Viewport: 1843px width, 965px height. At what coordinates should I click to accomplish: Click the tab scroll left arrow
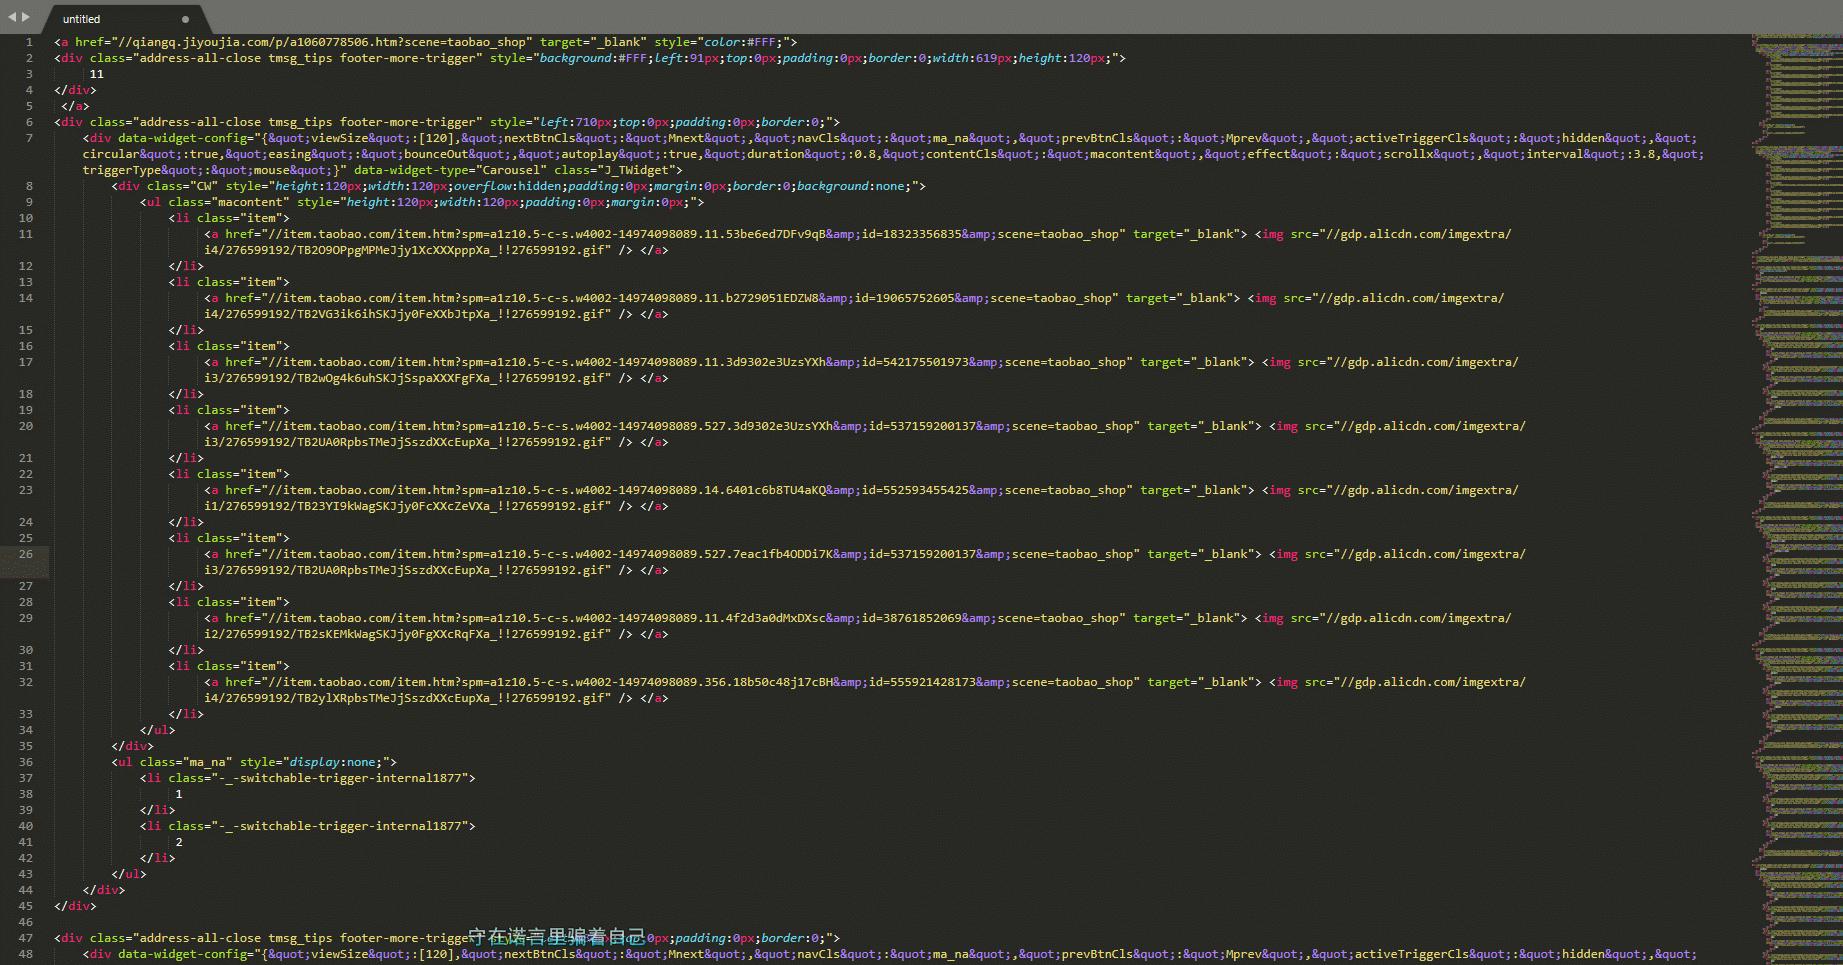point(12,17)
